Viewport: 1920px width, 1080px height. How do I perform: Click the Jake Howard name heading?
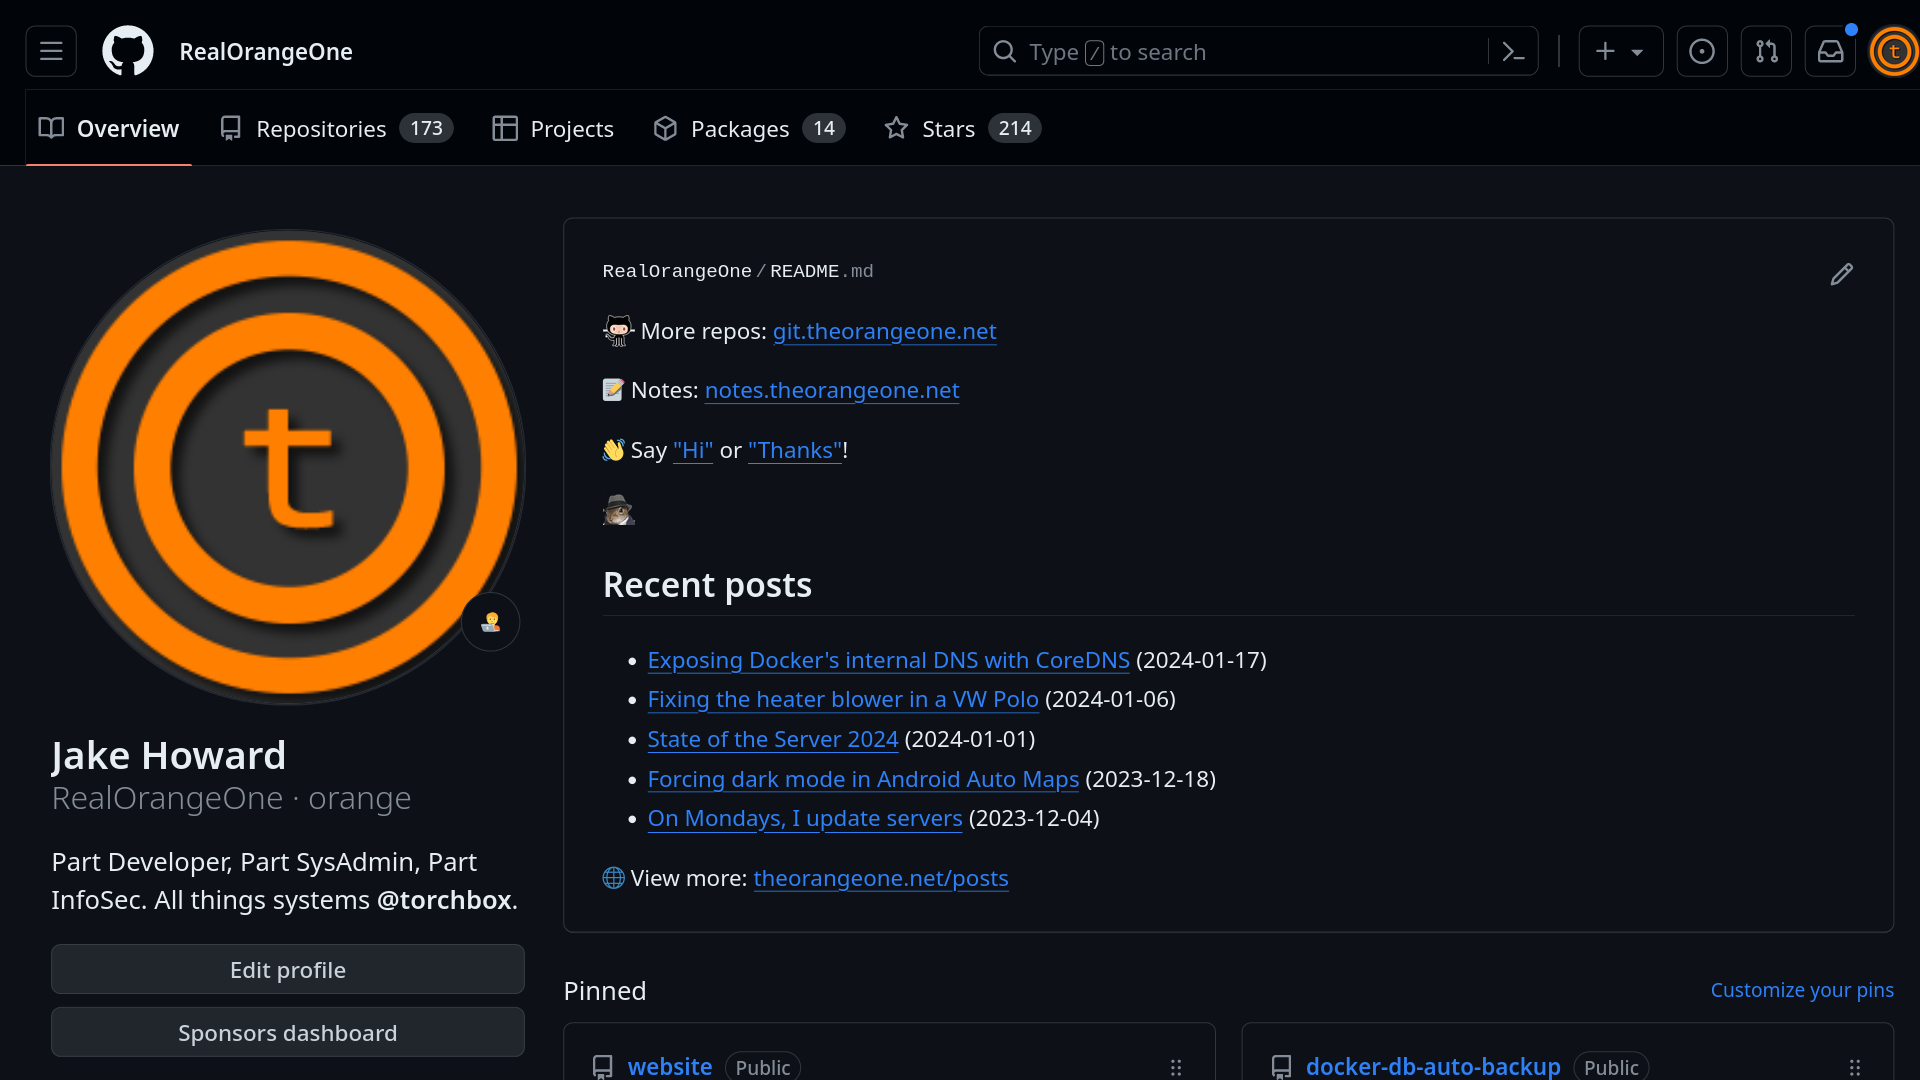(169, 756)
